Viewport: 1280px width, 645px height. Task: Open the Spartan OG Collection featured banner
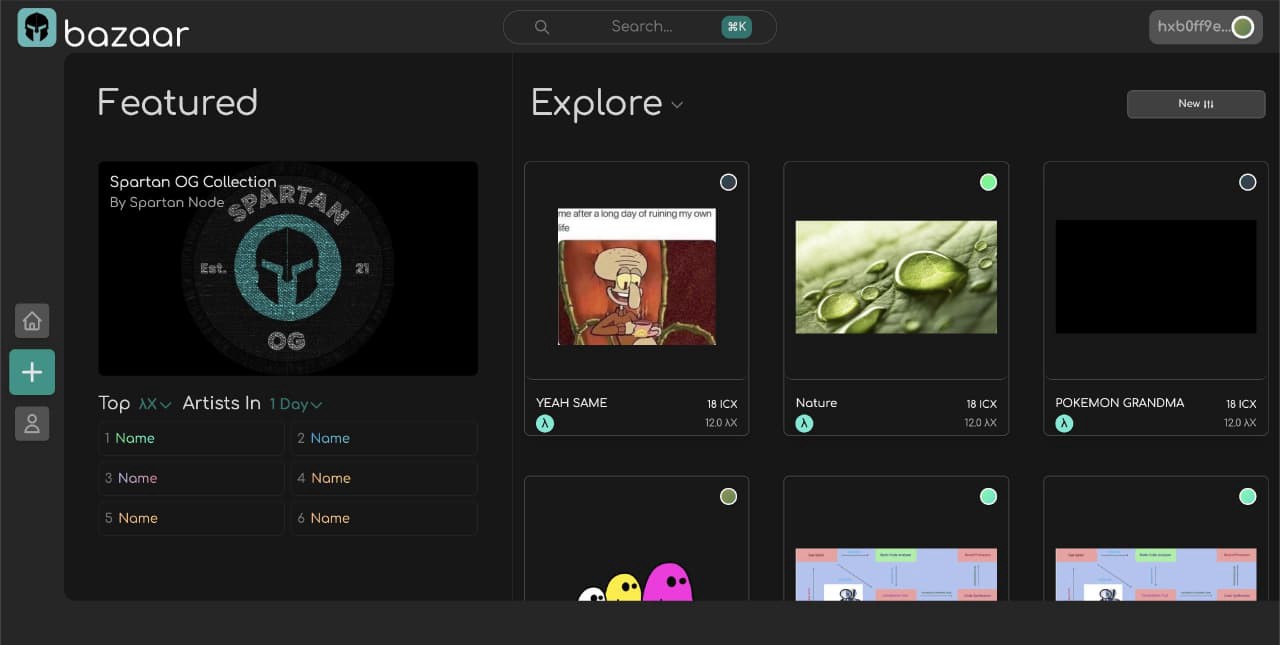coord(288,268)
